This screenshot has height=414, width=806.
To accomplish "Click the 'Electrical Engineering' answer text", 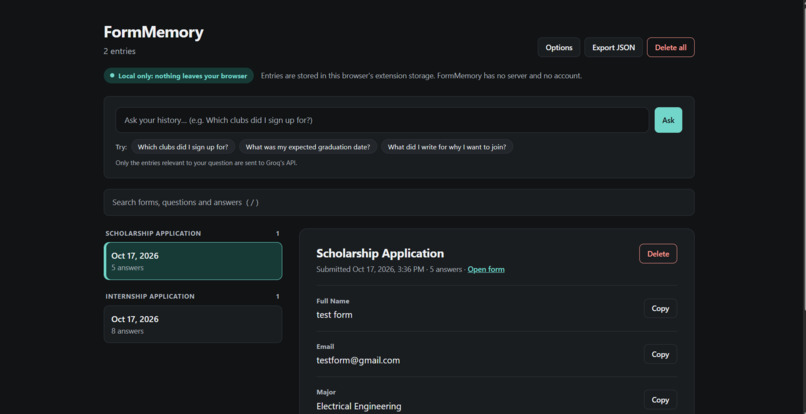I will coord(359,406).
